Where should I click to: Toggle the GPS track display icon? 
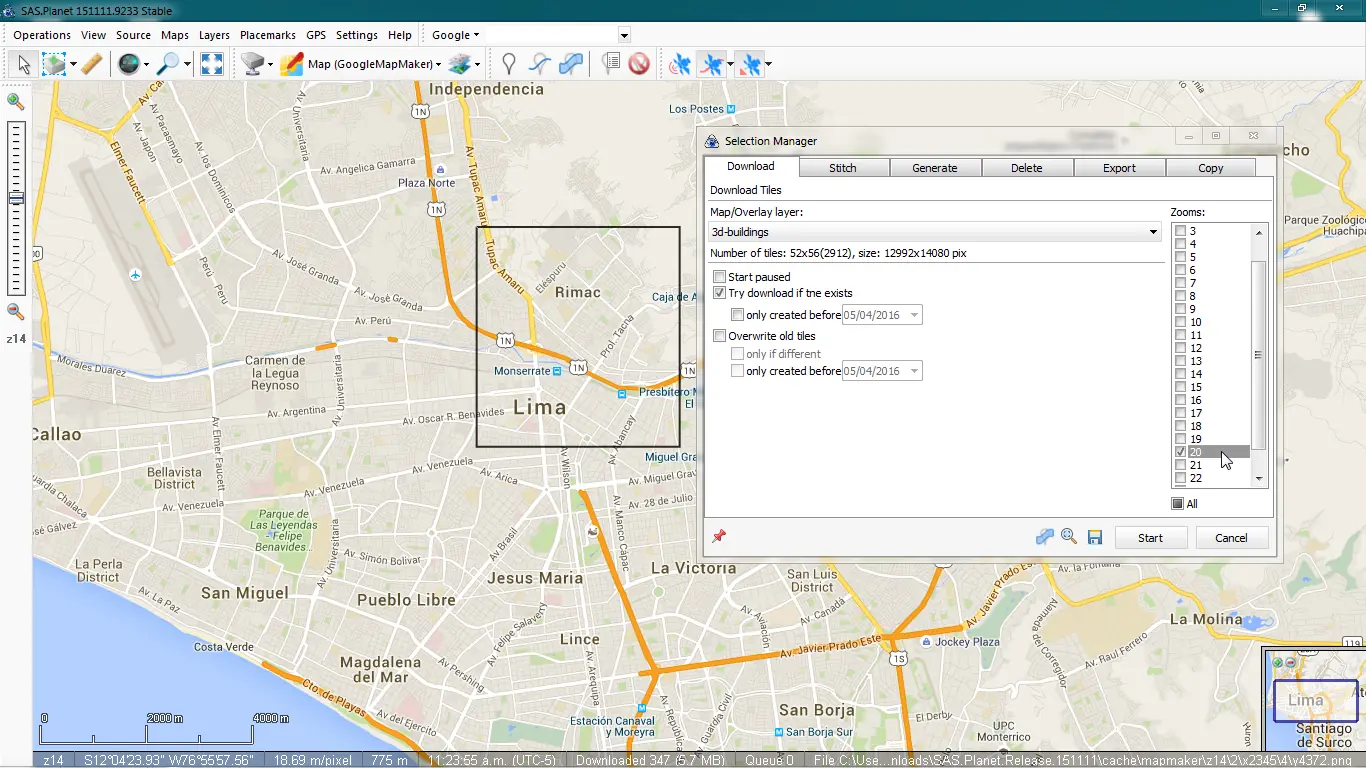[712, 64]
